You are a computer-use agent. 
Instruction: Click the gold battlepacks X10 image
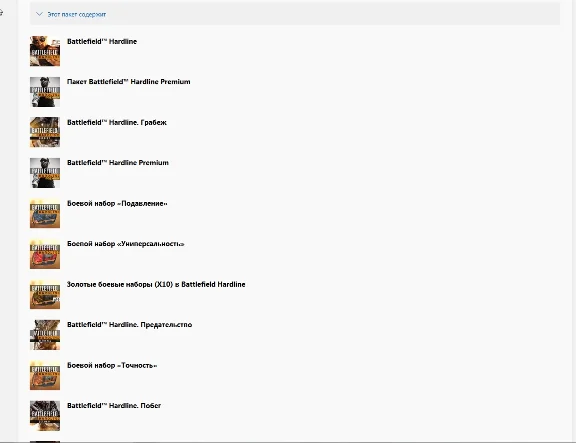pyautogui.click(x=45, y=294)
